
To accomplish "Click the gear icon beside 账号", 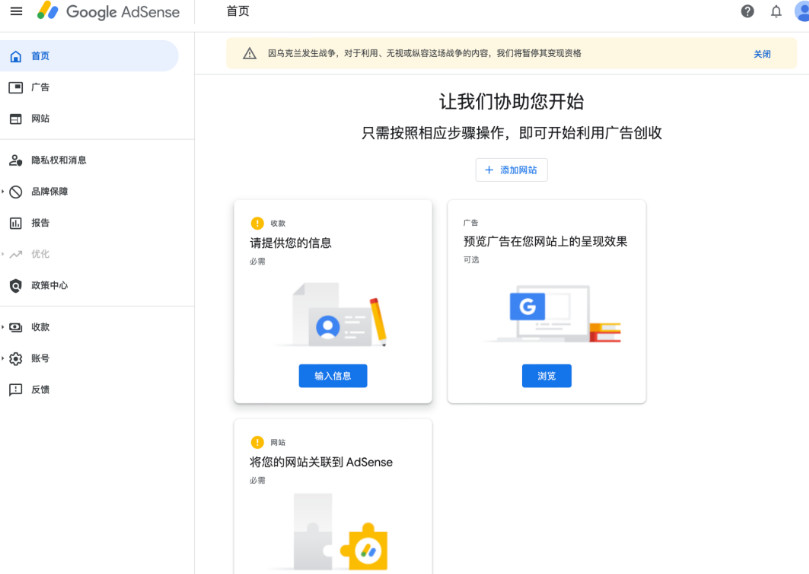I will (16, 358).
